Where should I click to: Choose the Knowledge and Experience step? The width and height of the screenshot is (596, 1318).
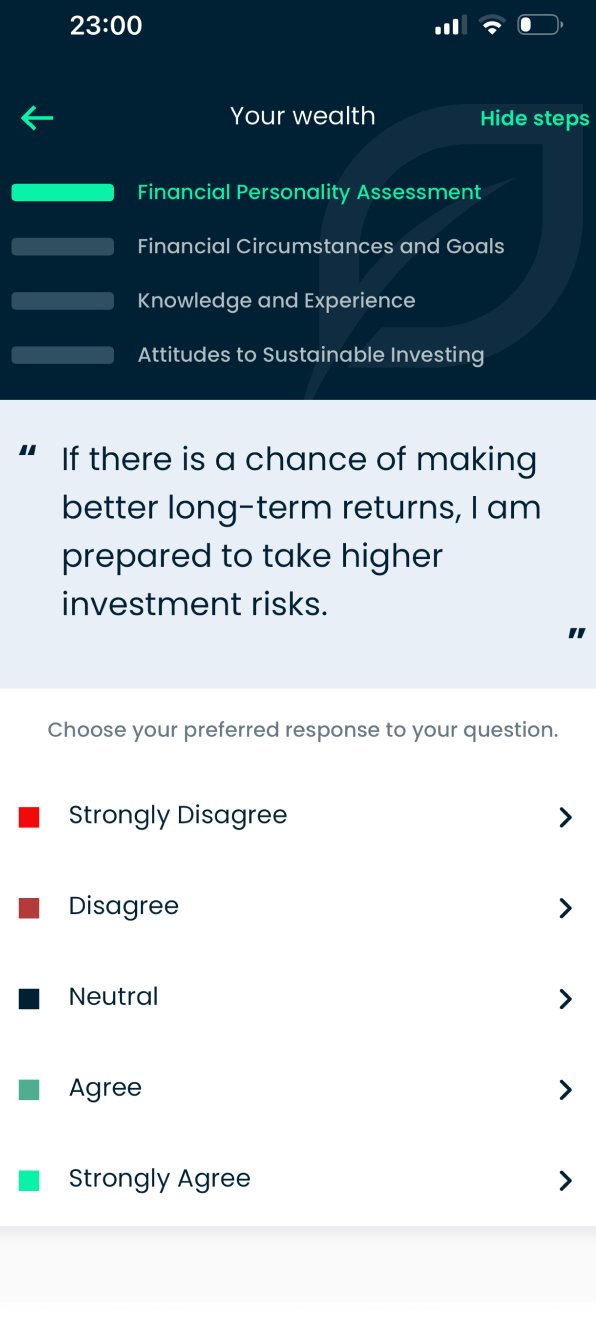(x=276, y=300)
